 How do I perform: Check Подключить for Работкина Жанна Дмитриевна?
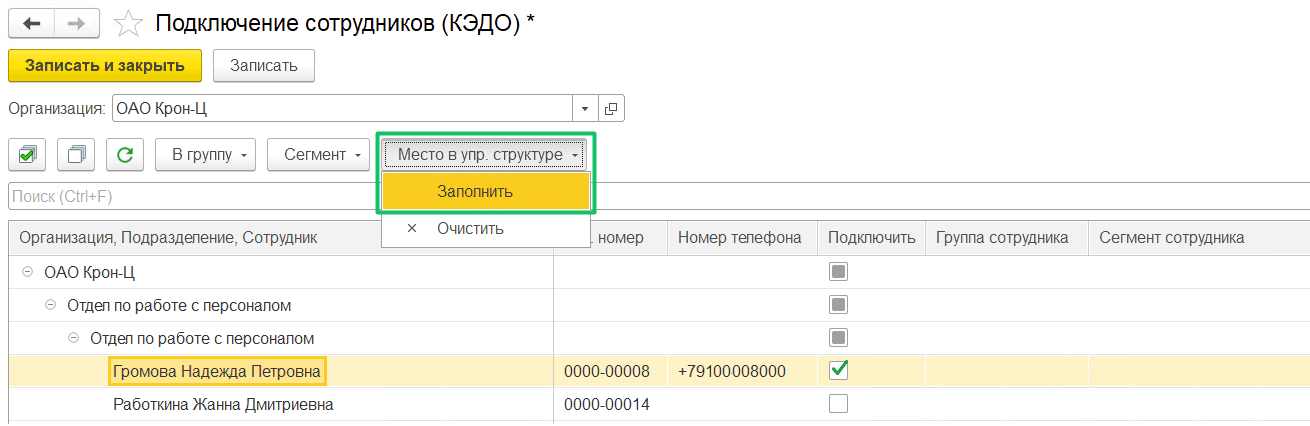(838, 404)
